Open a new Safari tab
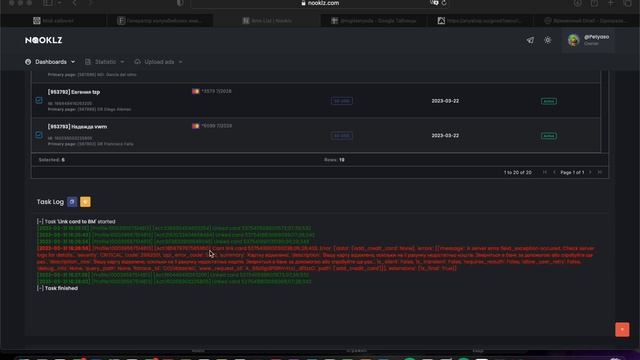The width and height of the screenshot is (640, 360). point(611,3)
